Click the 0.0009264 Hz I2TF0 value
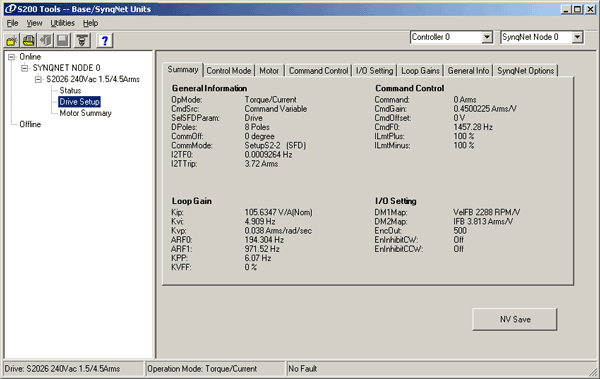Screen dimensions: 600x379 [269, 155]
